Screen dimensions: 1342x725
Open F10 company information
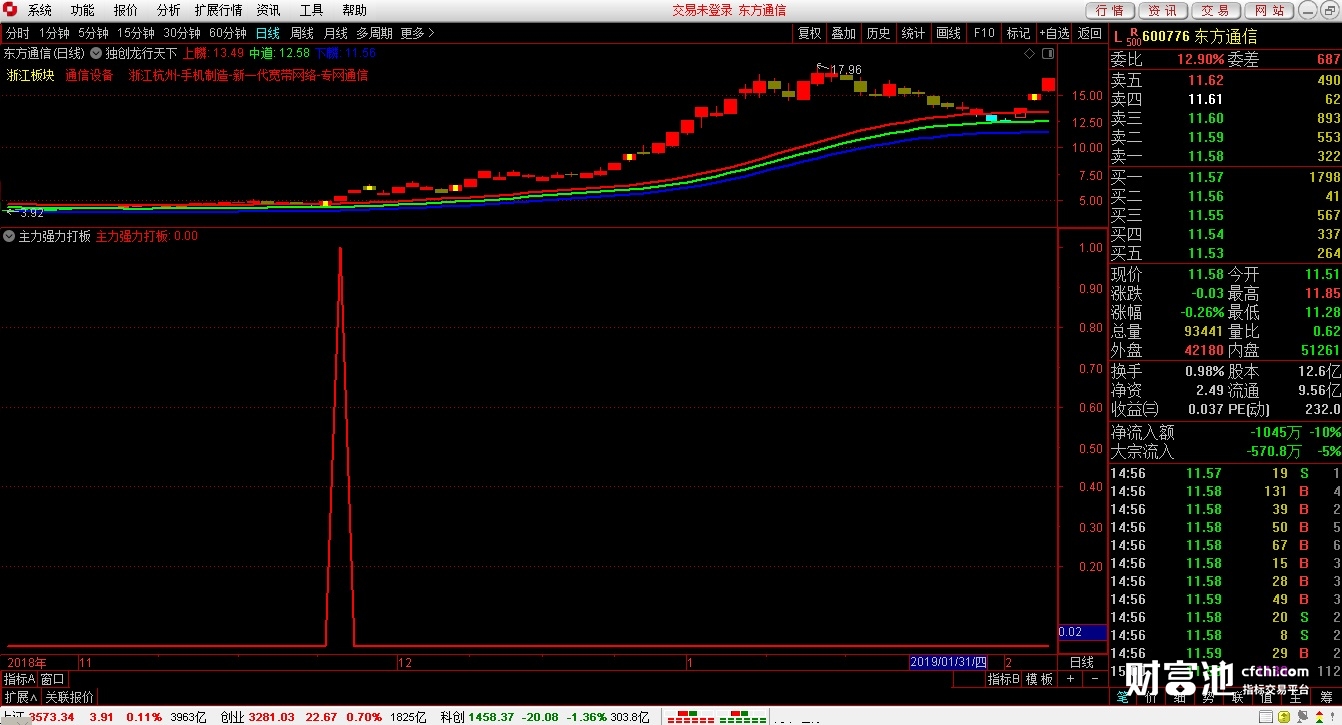(x=984, y=33)
